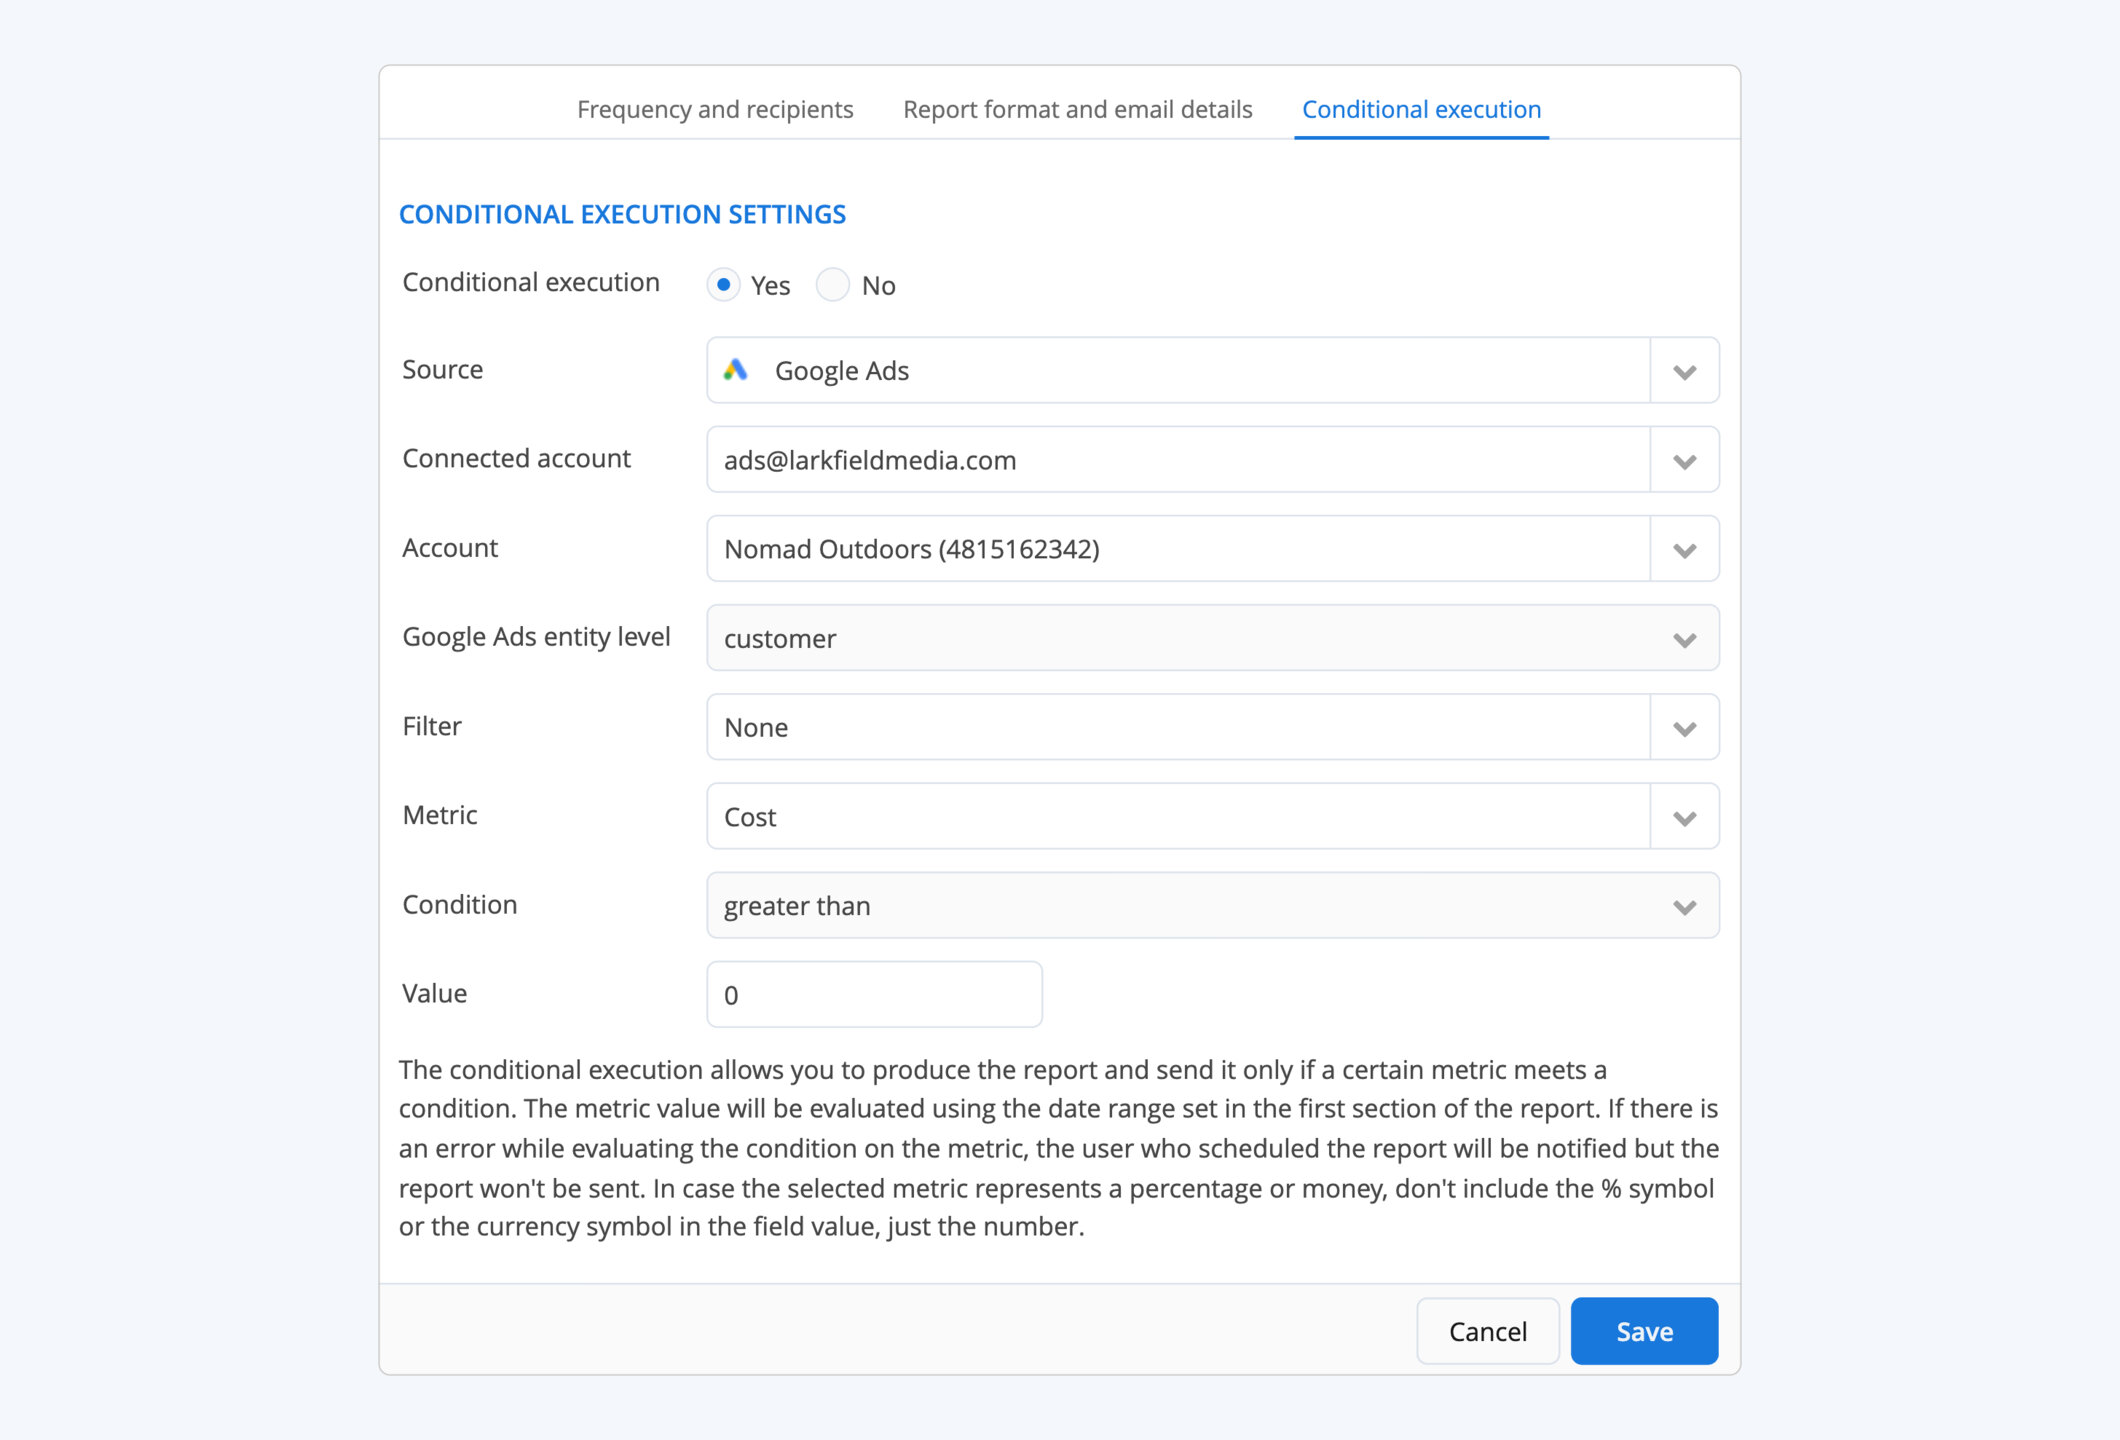
Task: Click Conditional Execution Settings heading
Action: (622, 214)
